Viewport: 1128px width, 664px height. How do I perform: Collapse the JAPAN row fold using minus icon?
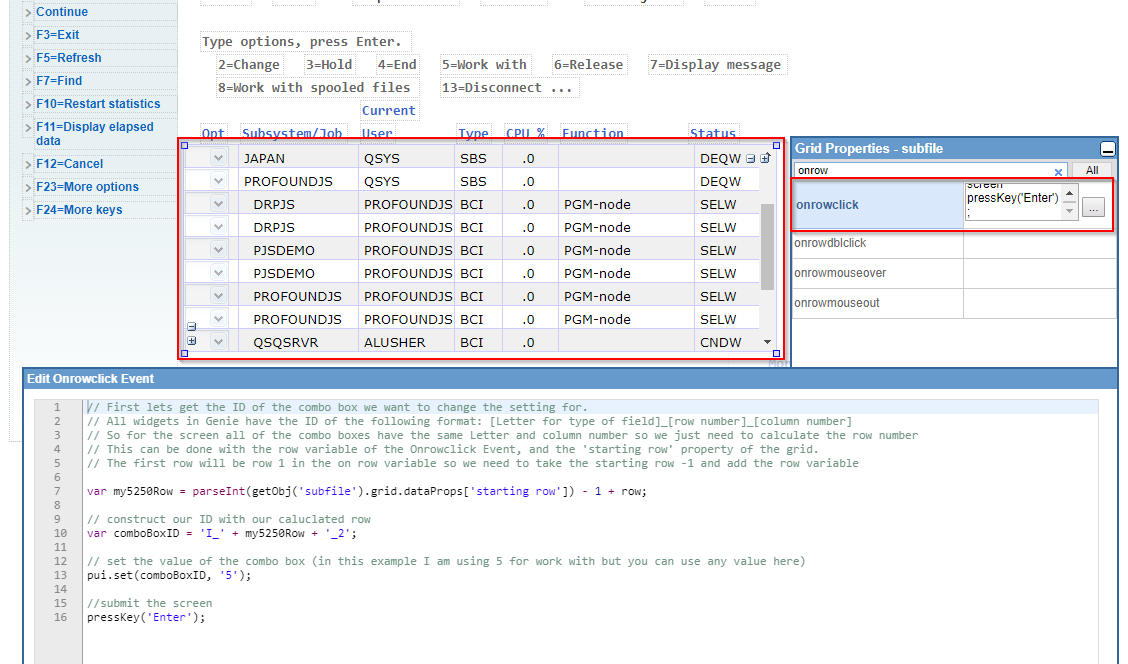tap(751, 157)
